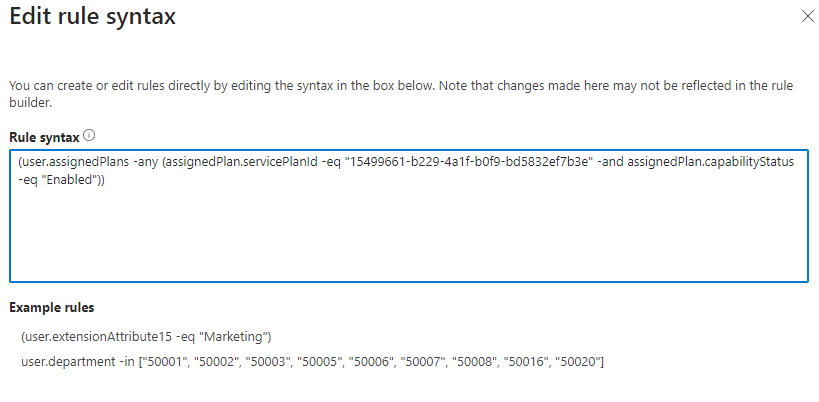Click user.assignedPlans in the rule text
The height and width of the screenshot is (402, 819).
pos(67,162)
